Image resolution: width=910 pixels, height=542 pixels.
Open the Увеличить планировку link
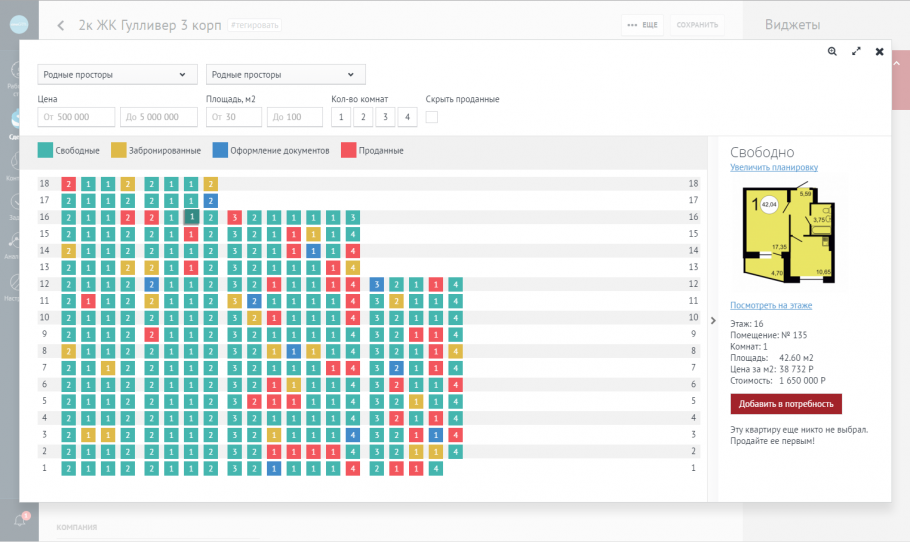pos(773,167)
